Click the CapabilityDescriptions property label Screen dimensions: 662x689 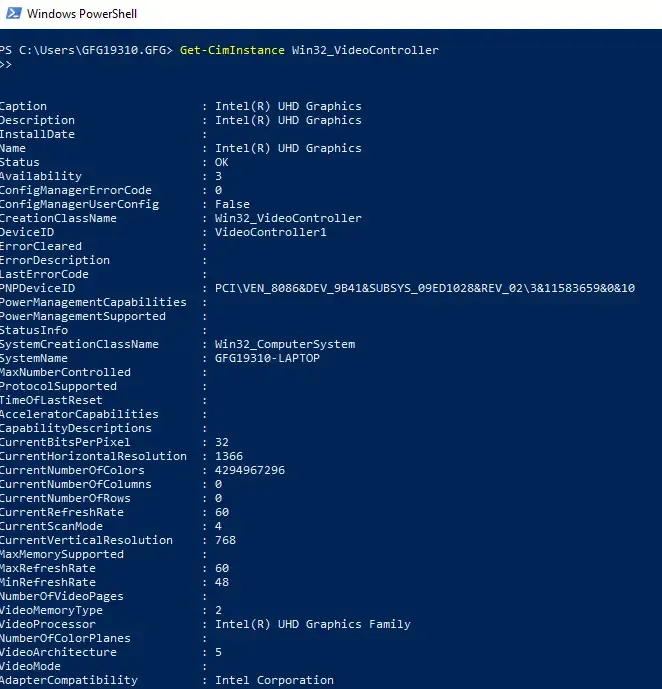click(x=76, y=428)
